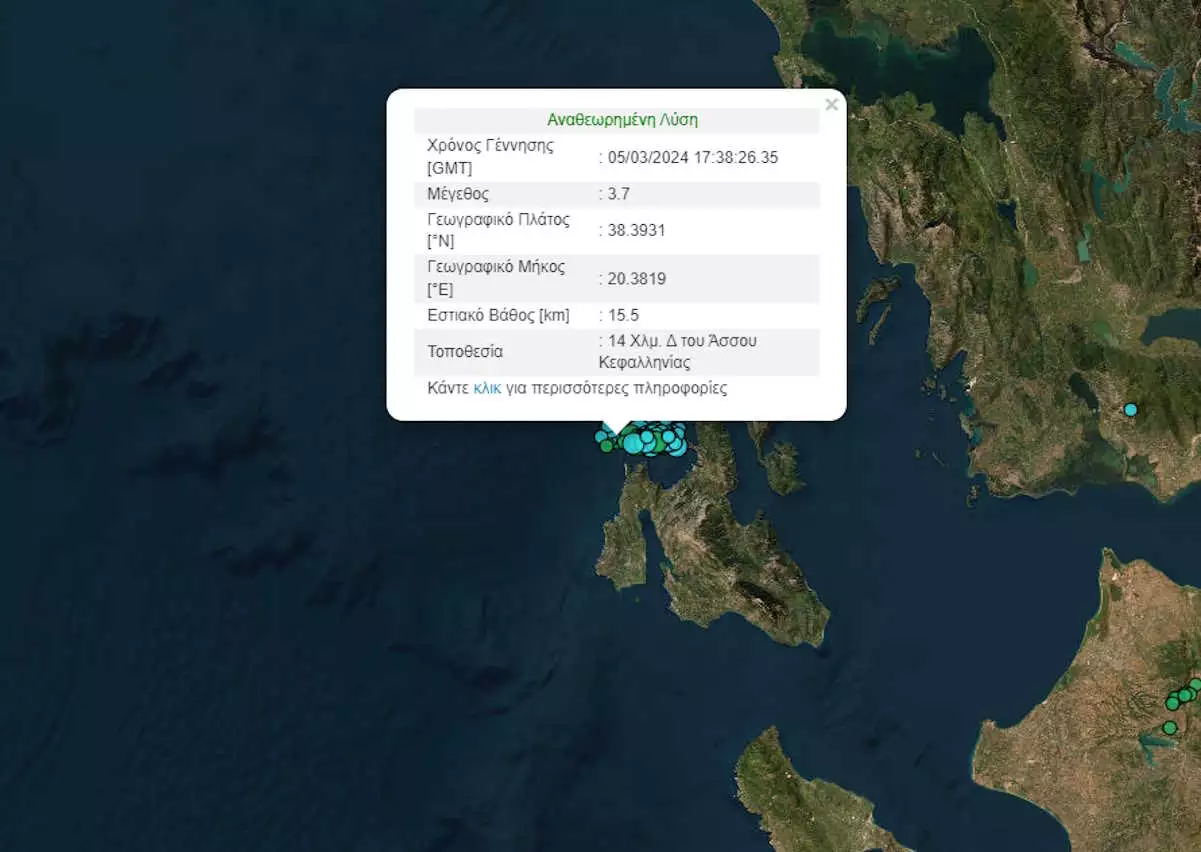Click the large green marker in the Peloponnese group
1201x852 pixels.
click(1172, 703)
